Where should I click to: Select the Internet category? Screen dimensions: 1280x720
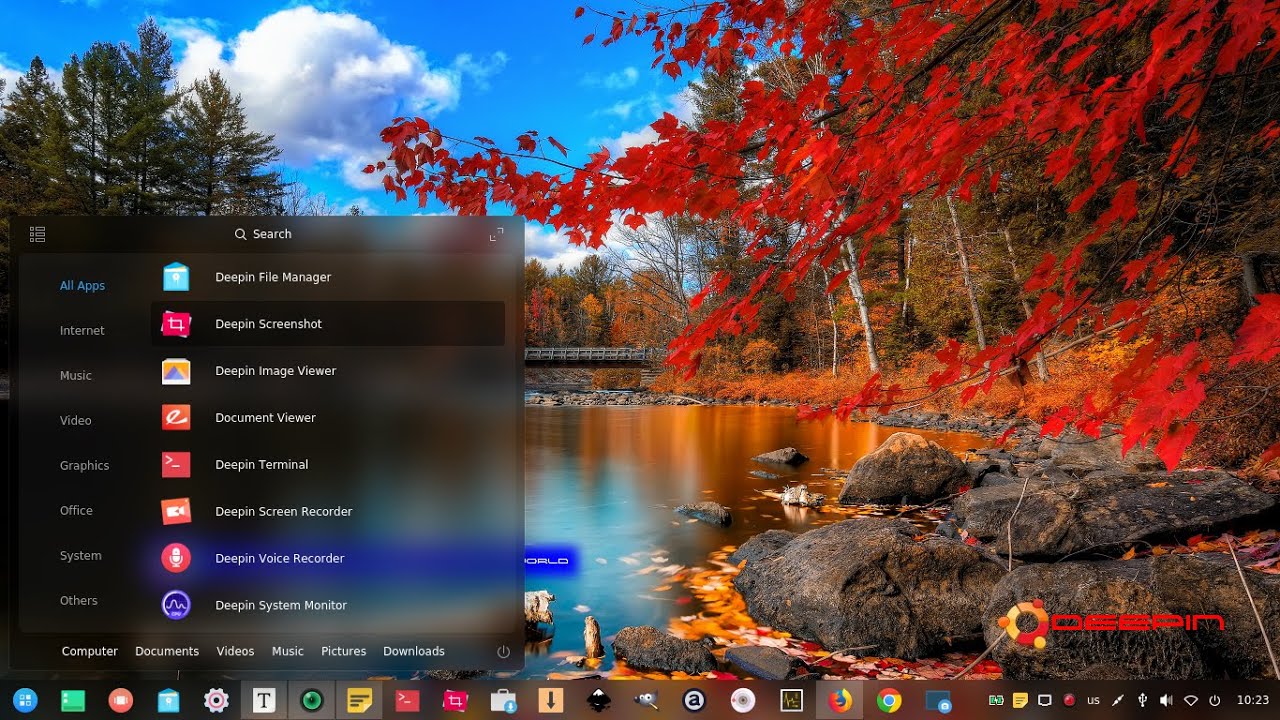click(82, 331)
